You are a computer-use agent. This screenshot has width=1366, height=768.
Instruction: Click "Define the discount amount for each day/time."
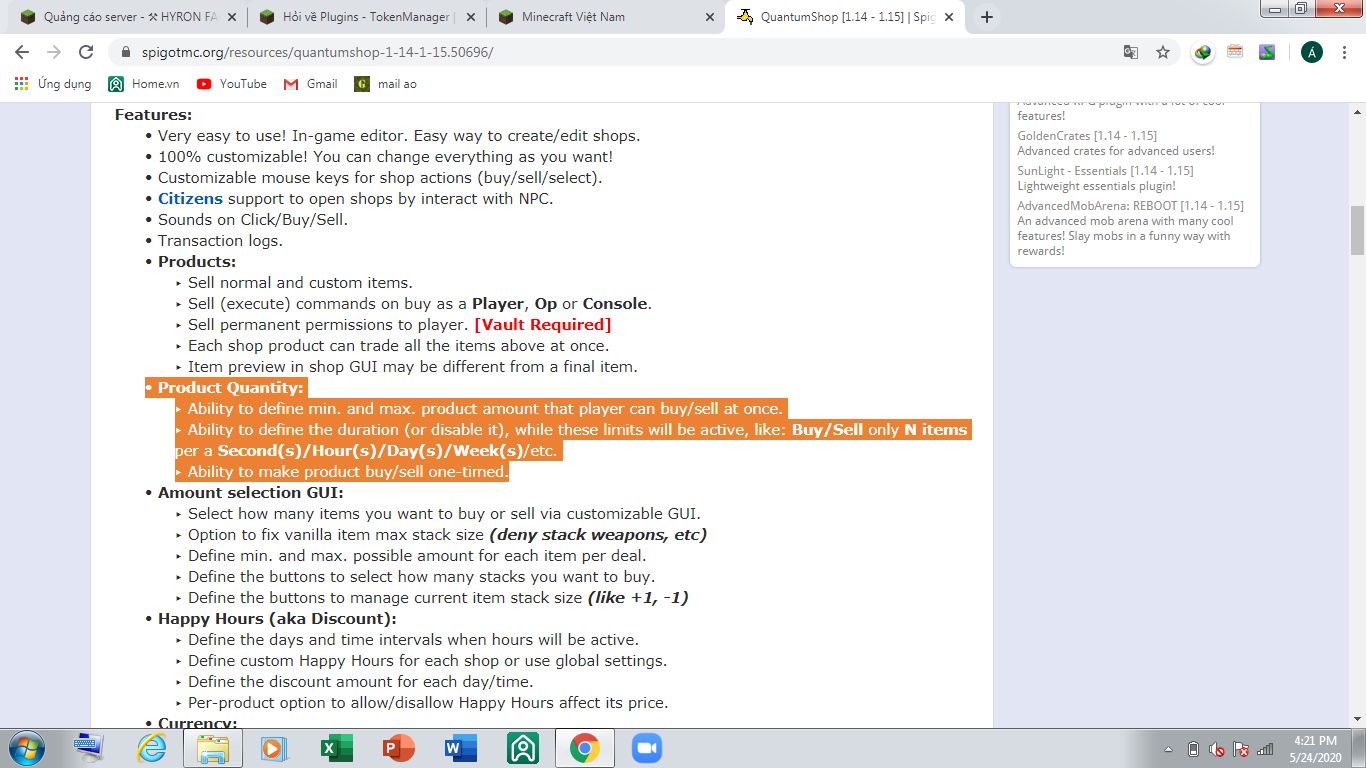pyautogui.click(x=360, y=682)
